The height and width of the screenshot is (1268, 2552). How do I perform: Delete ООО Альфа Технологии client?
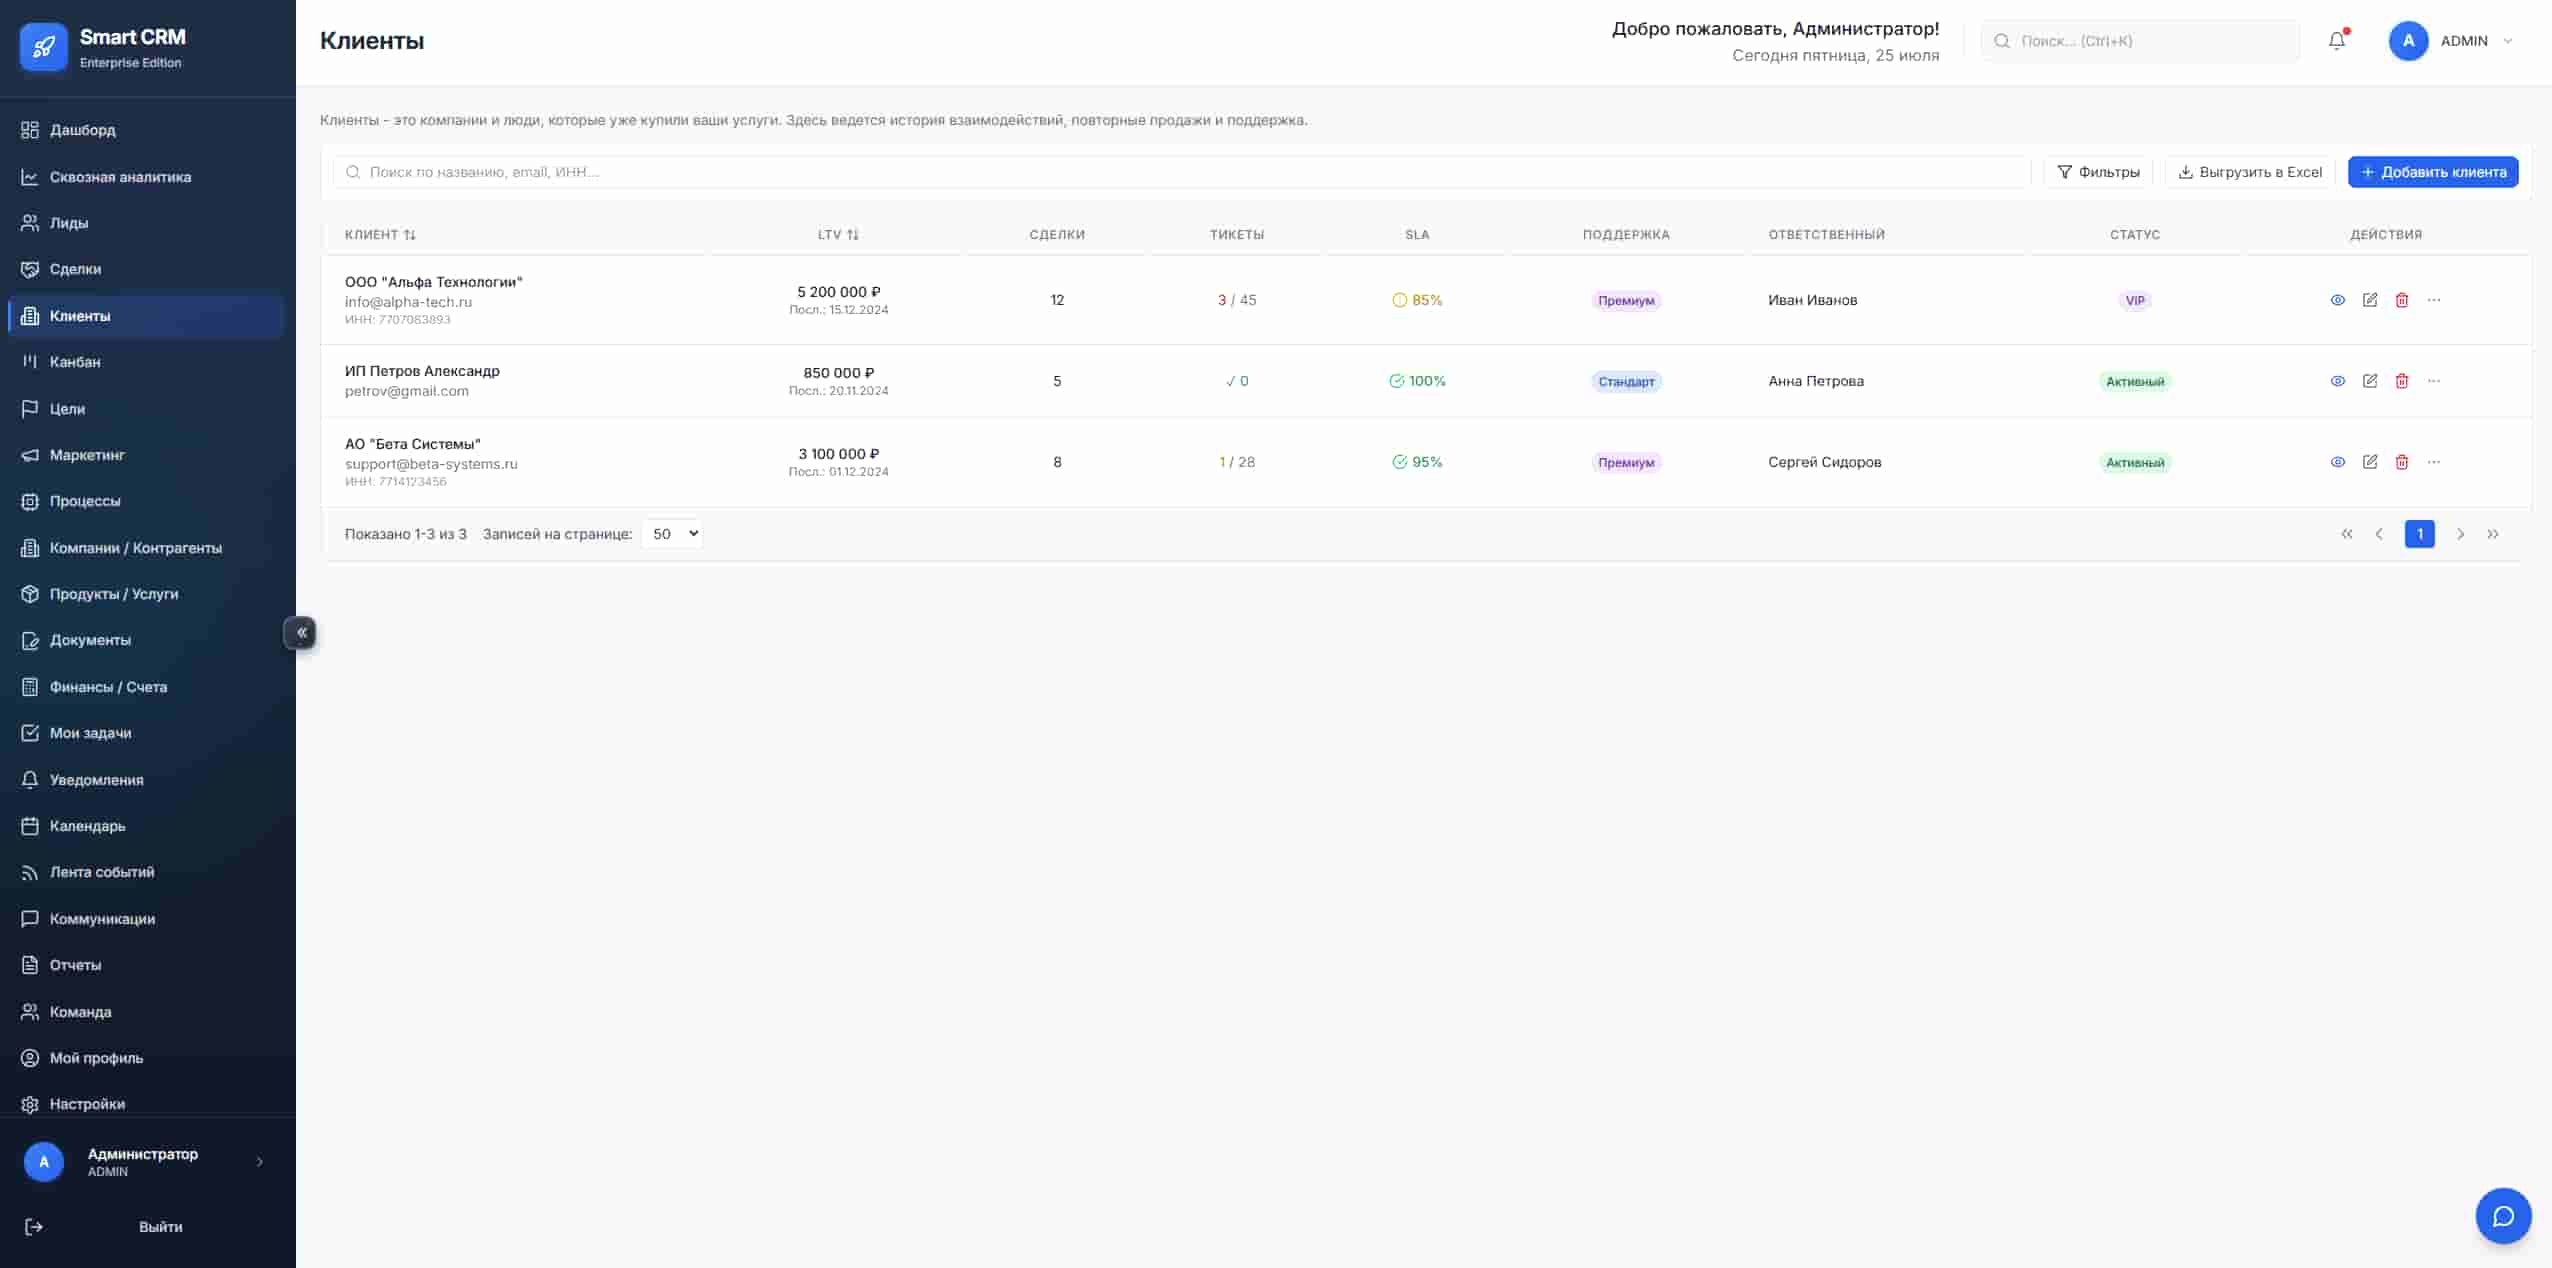tap(2401, 300)
